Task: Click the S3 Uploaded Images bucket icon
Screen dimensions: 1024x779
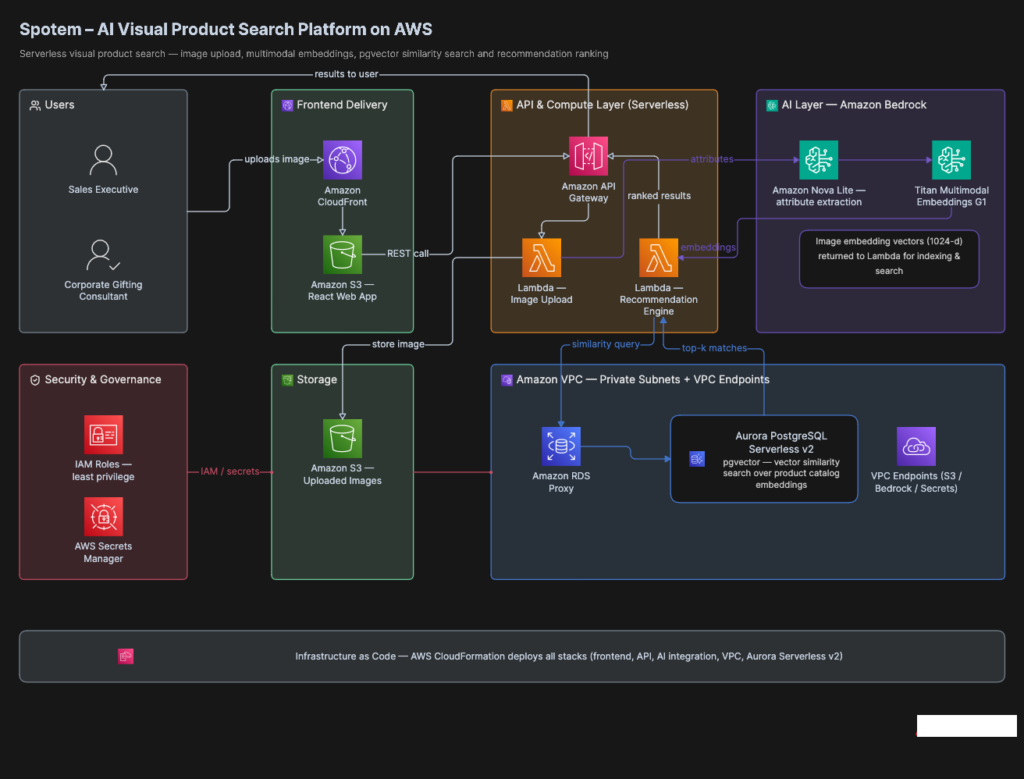Action: 342,439
